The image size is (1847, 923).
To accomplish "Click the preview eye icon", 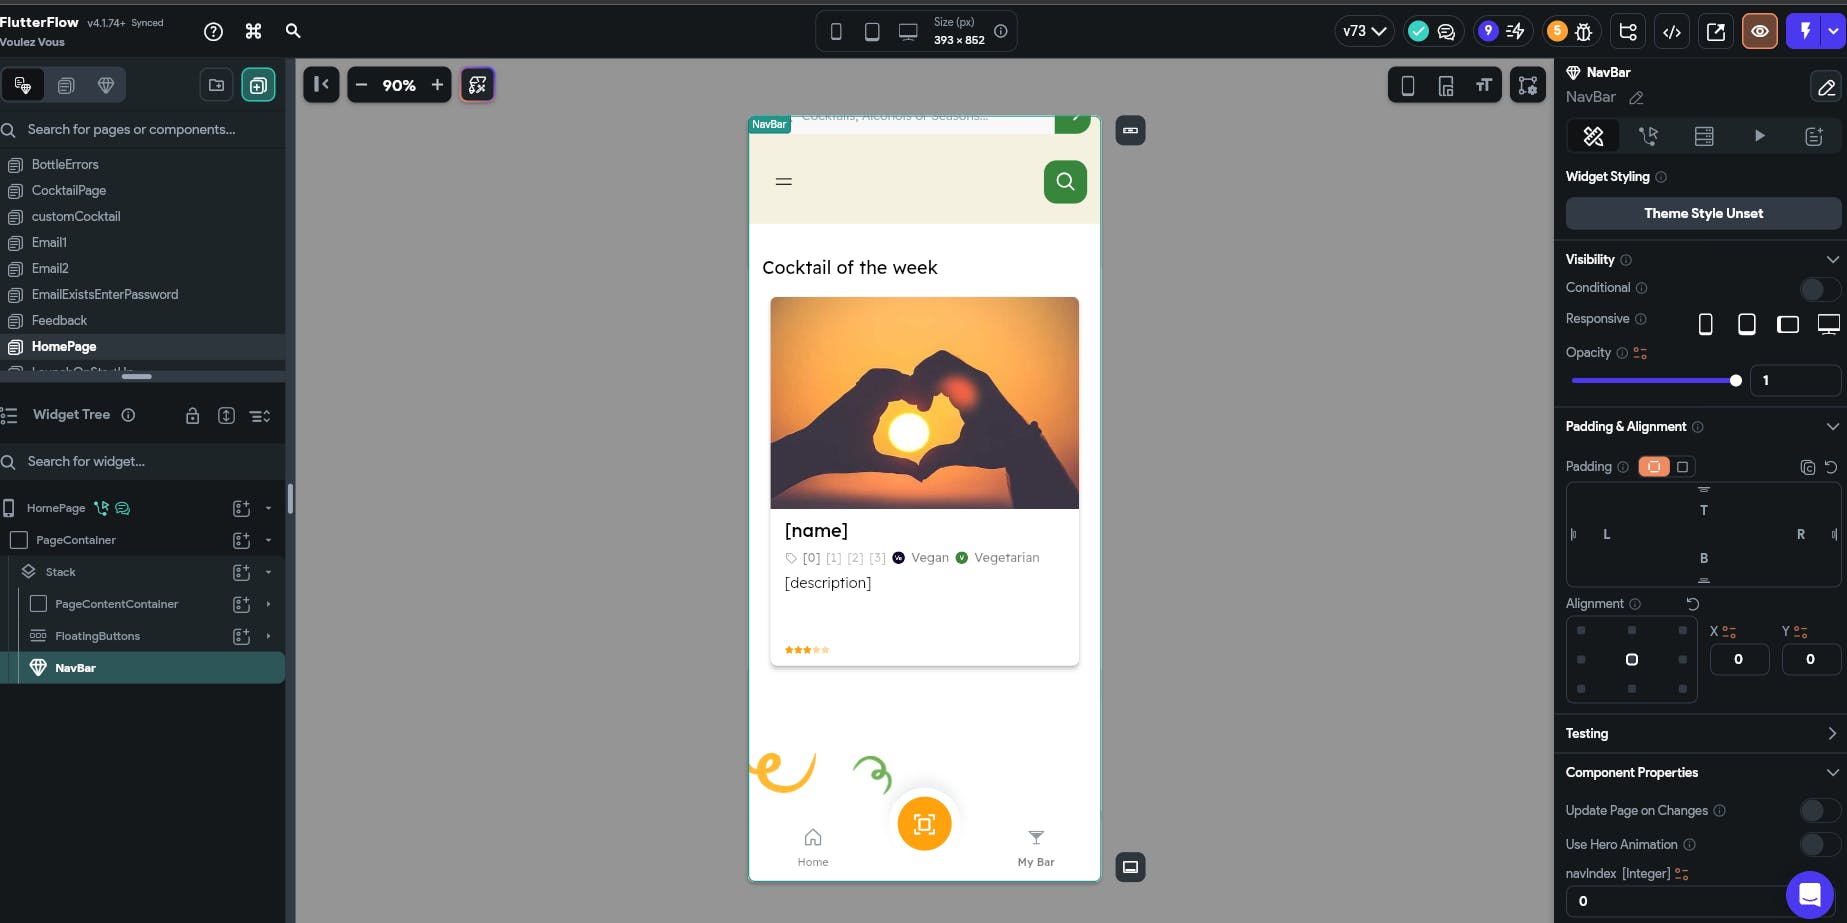I will (1760, 31).
